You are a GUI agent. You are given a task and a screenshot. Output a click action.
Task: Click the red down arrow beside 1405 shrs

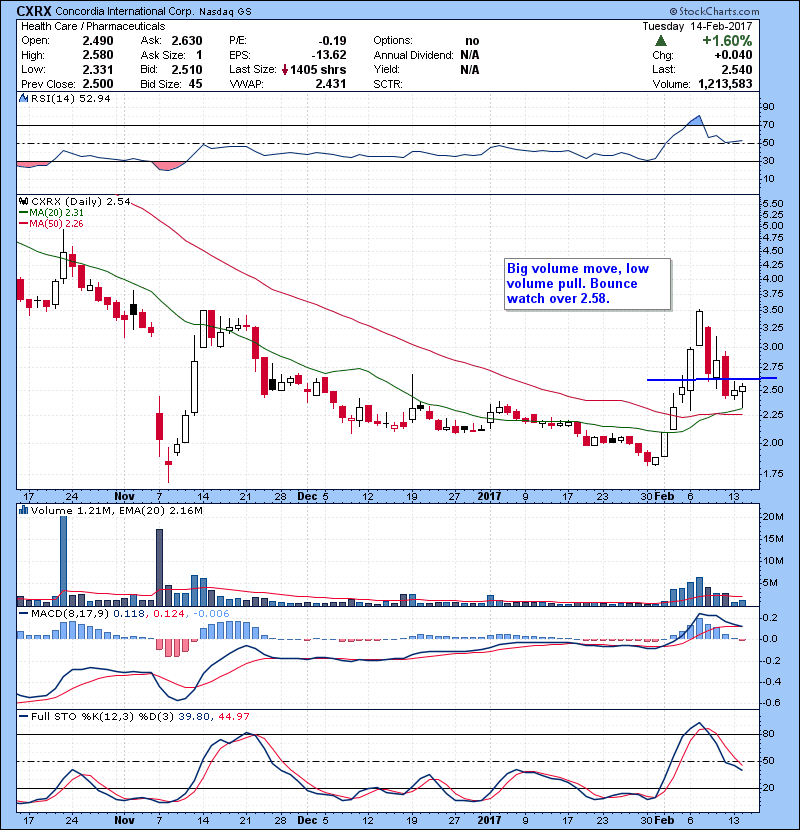coord(285,69)
